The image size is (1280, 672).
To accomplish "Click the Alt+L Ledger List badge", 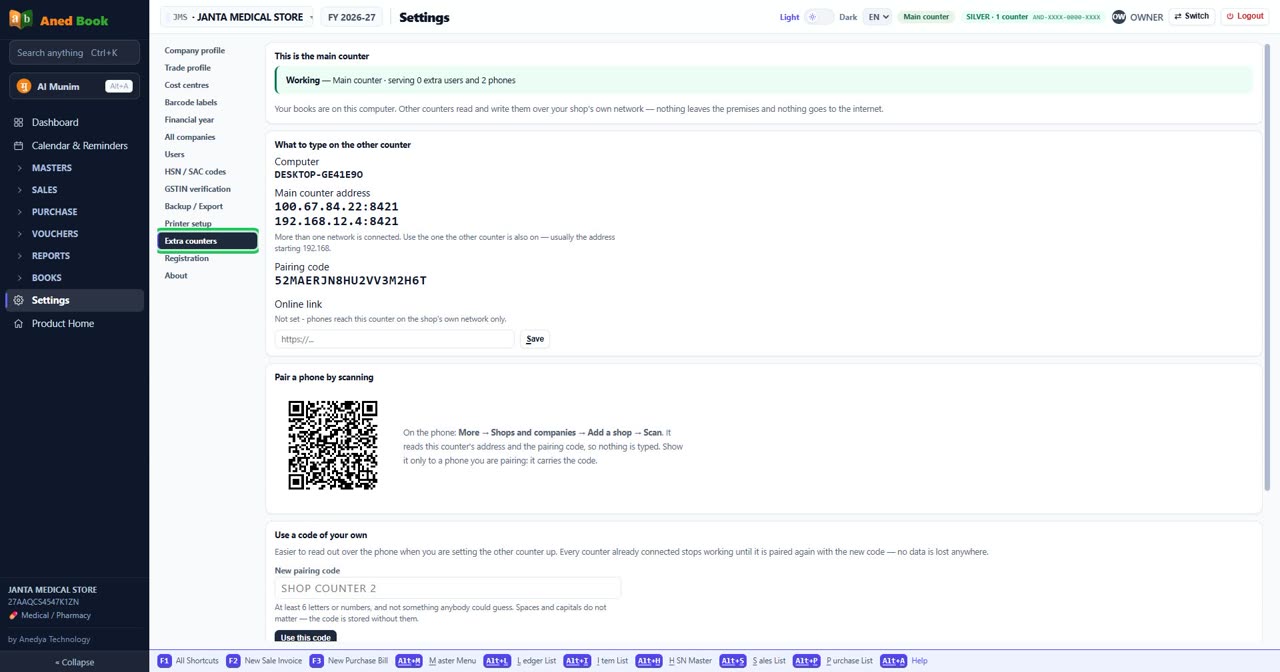I will (x=497, y=661).
